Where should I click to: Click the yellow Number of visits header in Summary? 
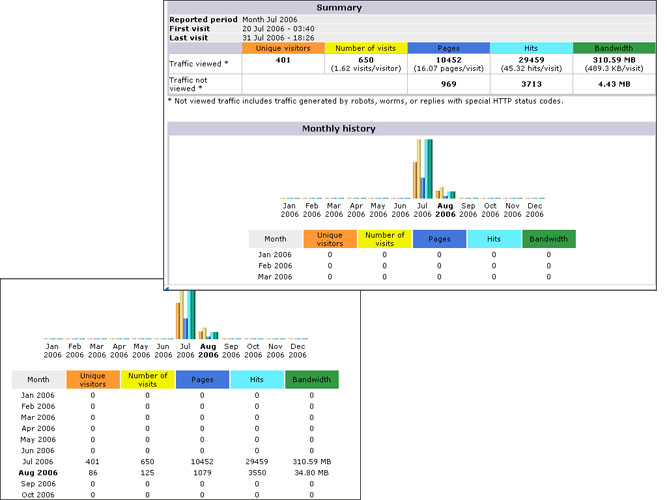pos(366,48)
